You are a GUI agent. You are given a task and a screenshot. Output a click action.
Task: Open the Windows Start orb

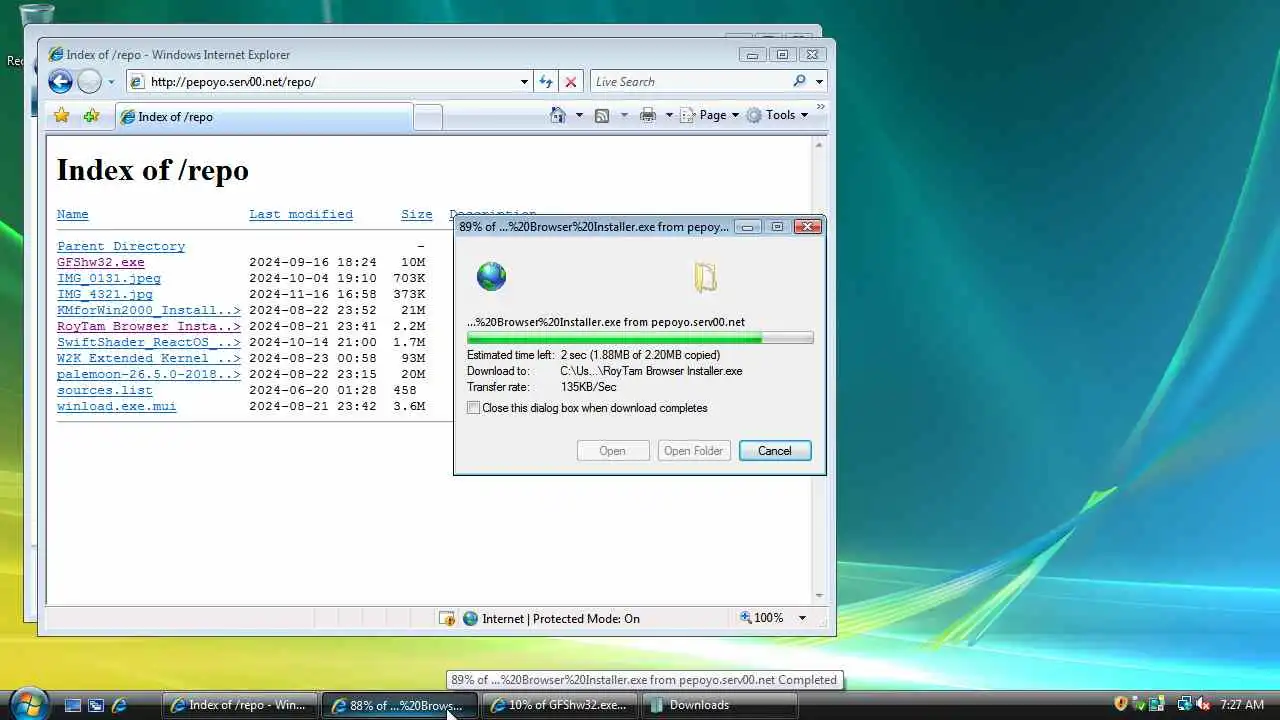(x=28, y=704)
